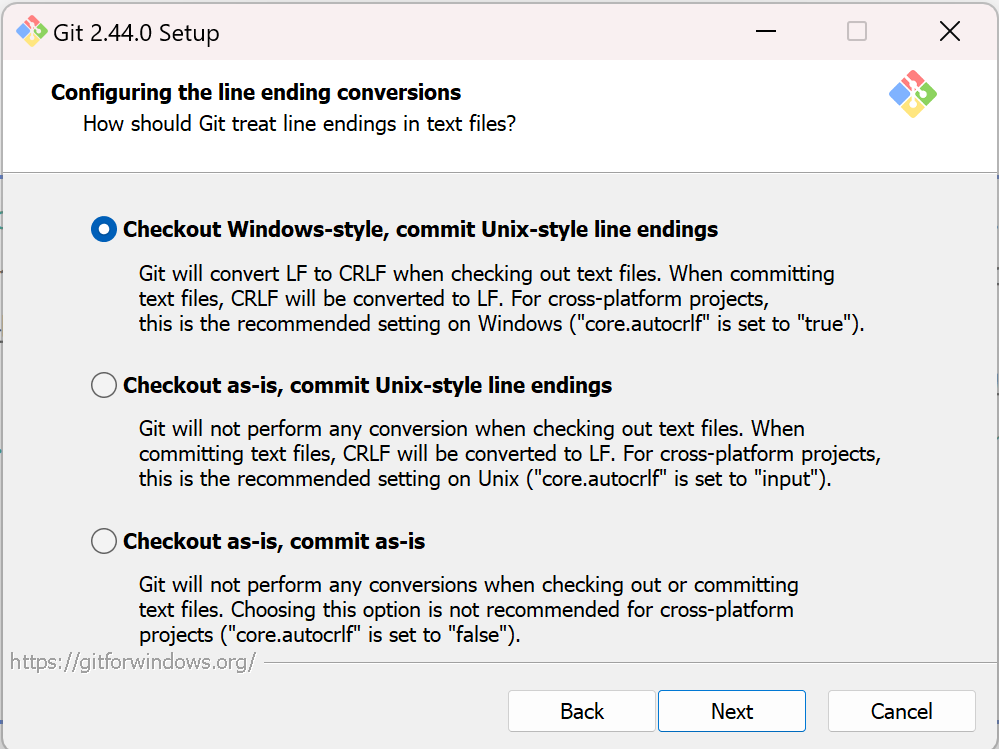Enable the Checkout as-is, commit as-is radio button
The height and width of the screenshot is (749, 999).
[104, 541]
